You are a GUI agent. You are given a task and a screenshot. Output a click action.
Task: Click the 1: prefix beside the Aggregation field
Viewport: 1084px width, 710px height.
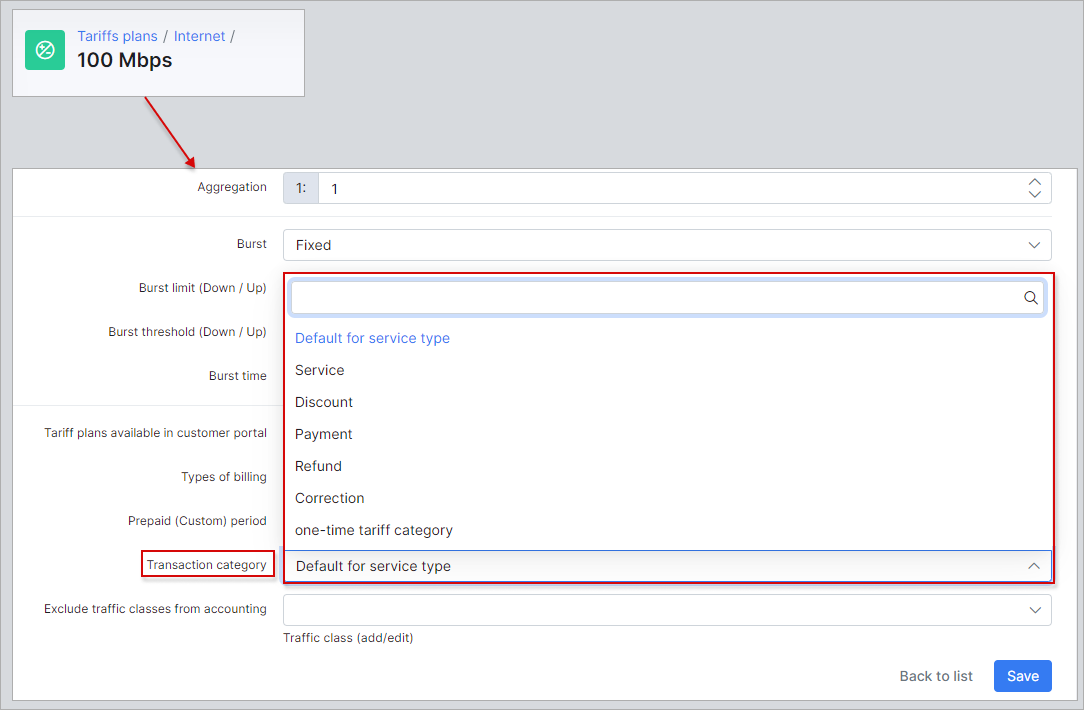[301, 187]
